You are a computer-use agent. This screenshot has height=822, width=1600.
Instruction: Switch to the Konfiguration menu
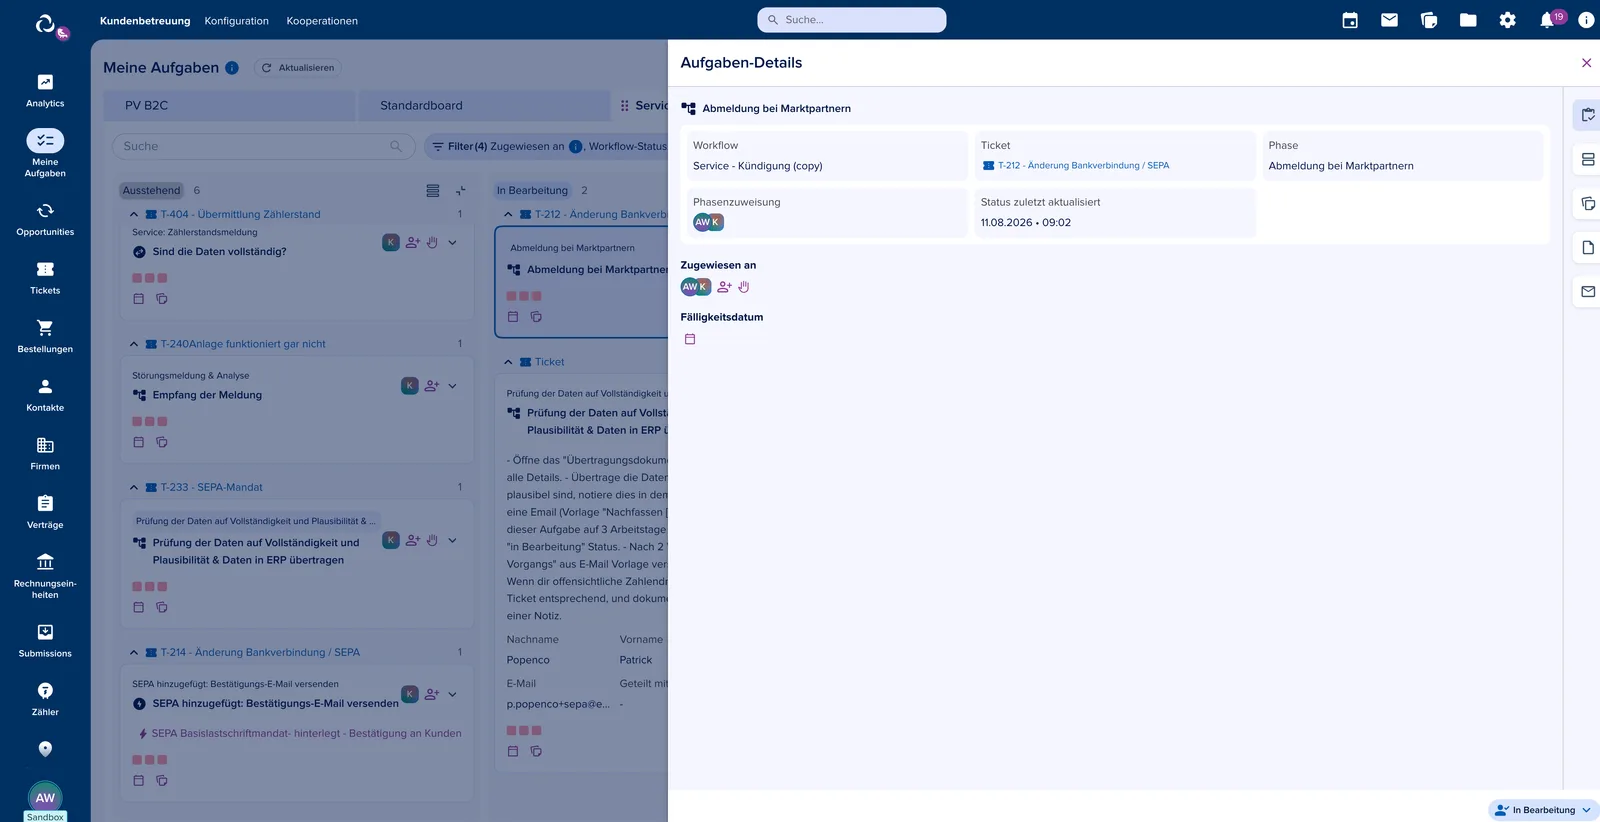237,21
